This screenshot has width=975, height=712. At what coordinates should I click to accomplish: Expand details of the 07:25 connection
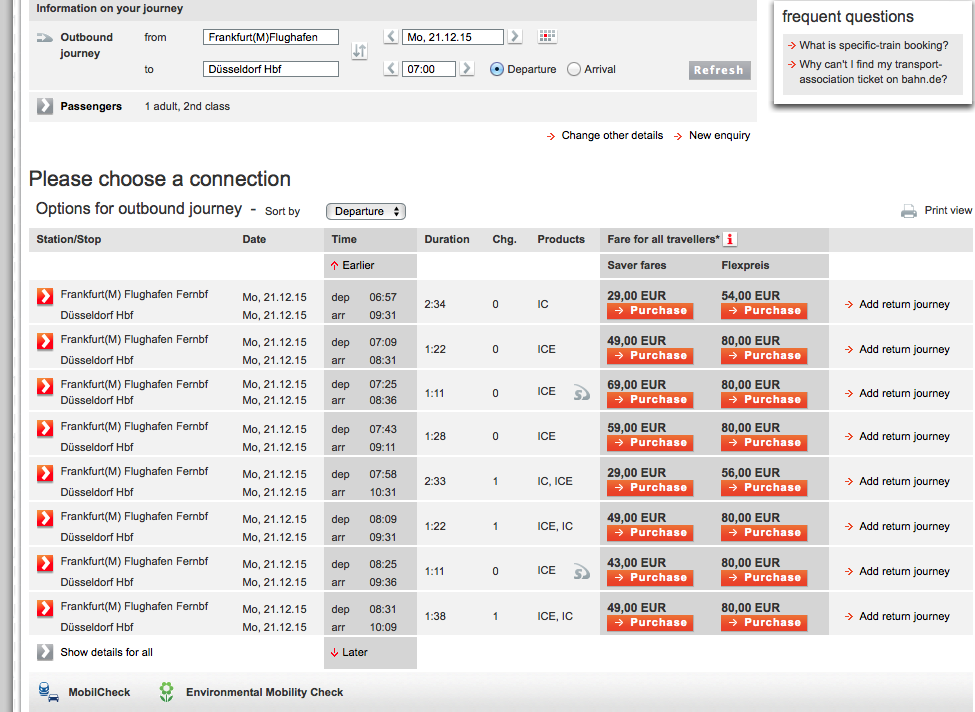pyautogui.click(x=45, y=386)
